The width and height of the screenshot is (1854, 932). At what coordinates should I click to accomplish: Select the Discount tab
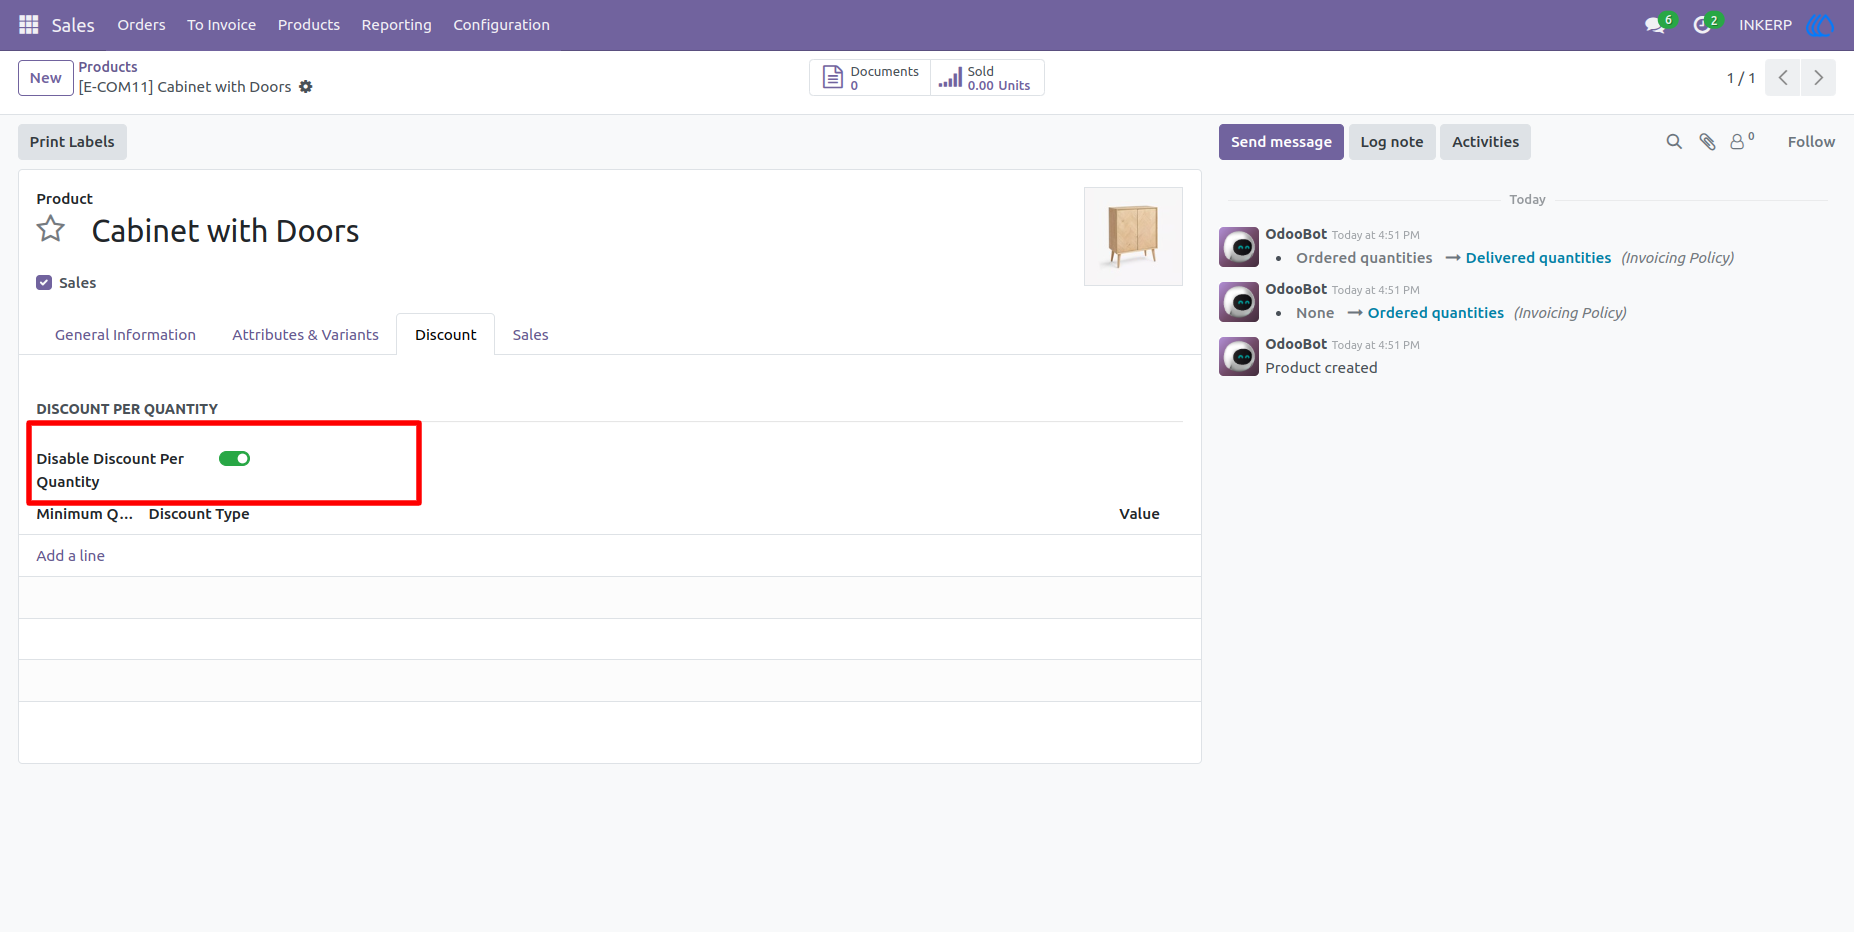tap(446, 335)
